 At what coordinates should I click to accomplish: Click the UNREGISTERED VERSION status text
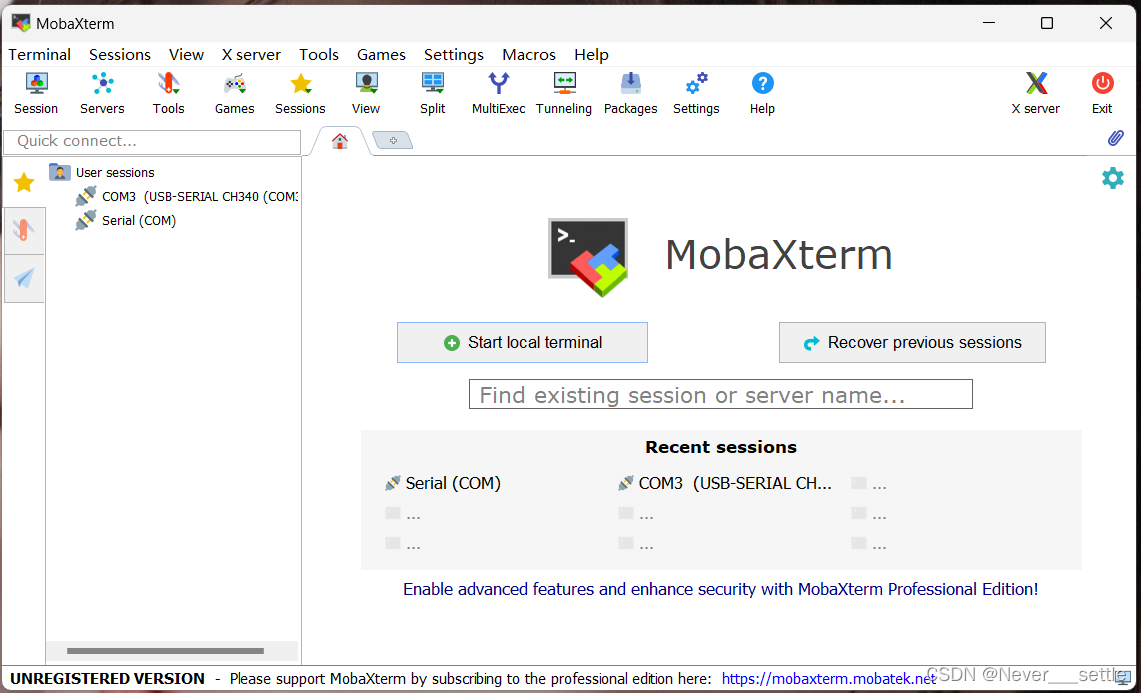(x=108, y=678)
